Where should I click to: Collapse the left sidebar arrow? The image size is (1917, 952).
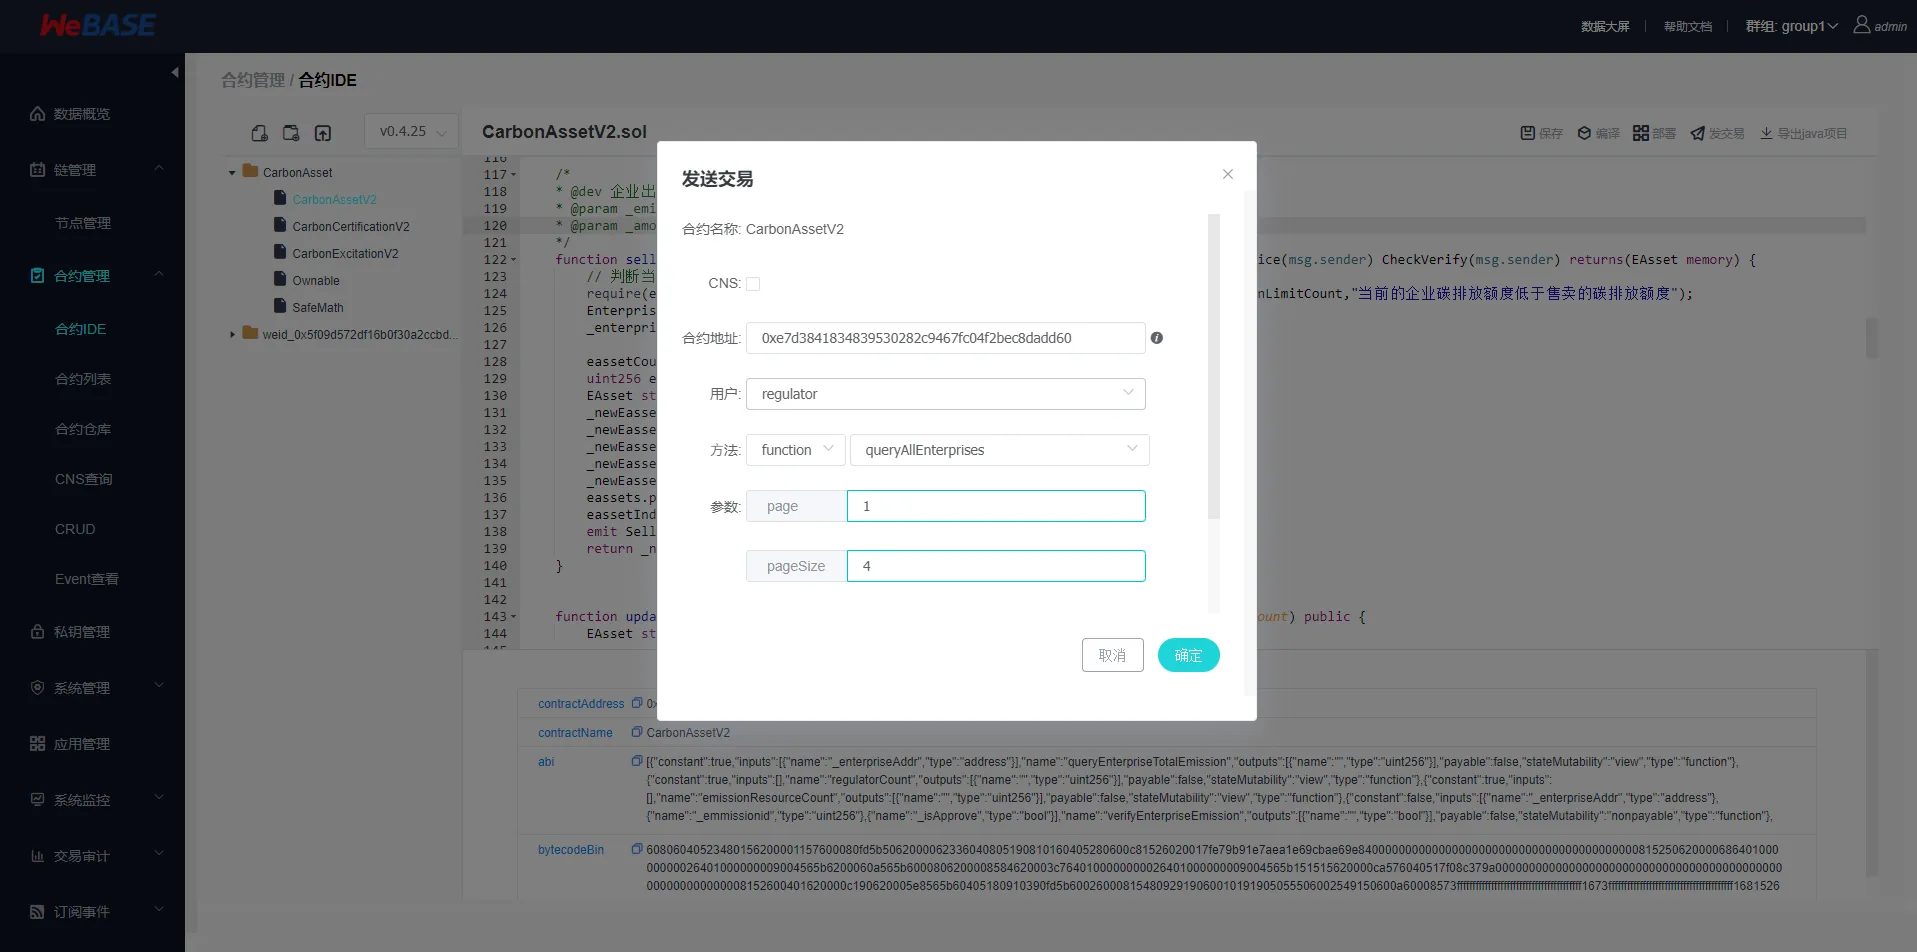pyautogui.click(x=175, y=72)
